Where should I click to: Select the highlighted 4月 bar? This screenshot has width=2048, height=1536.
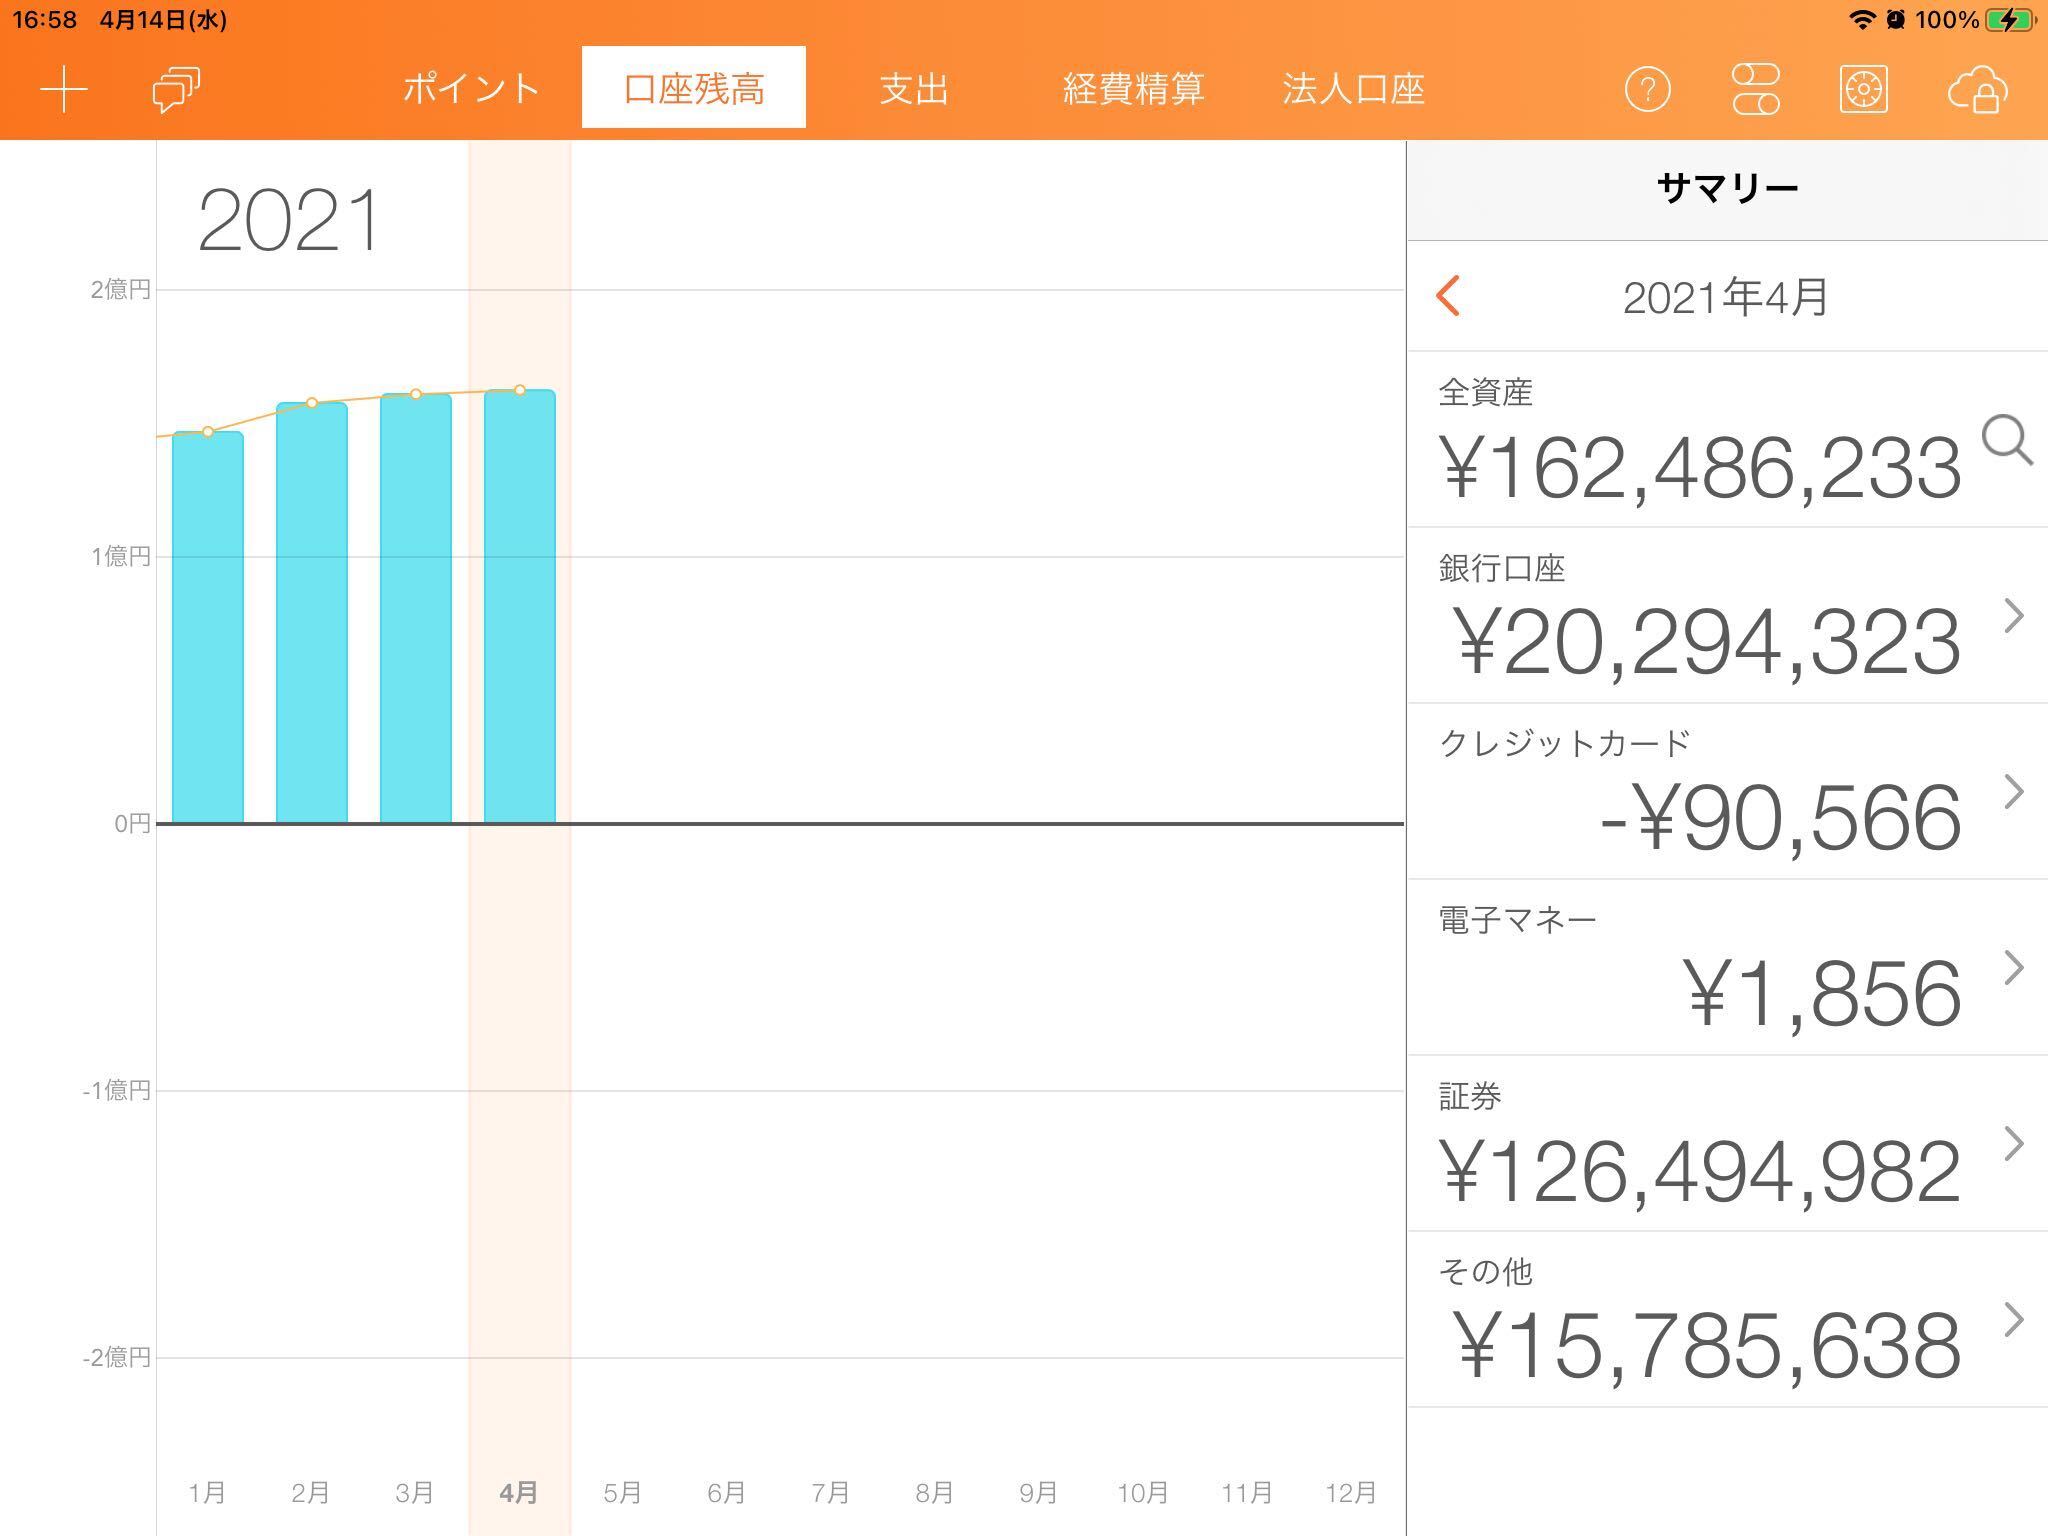coord(520,607)
